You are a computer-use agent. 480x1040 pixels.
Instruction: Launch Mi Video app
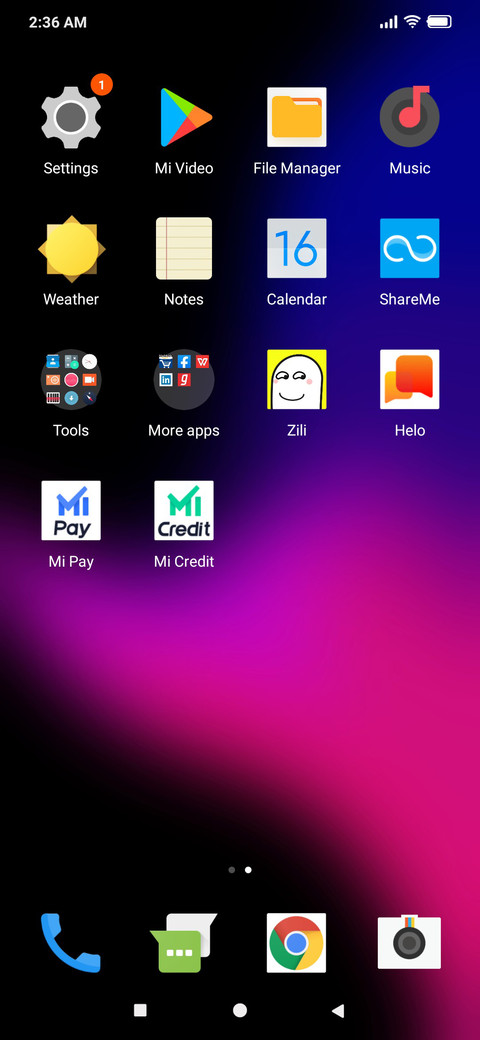coord(184,117)
